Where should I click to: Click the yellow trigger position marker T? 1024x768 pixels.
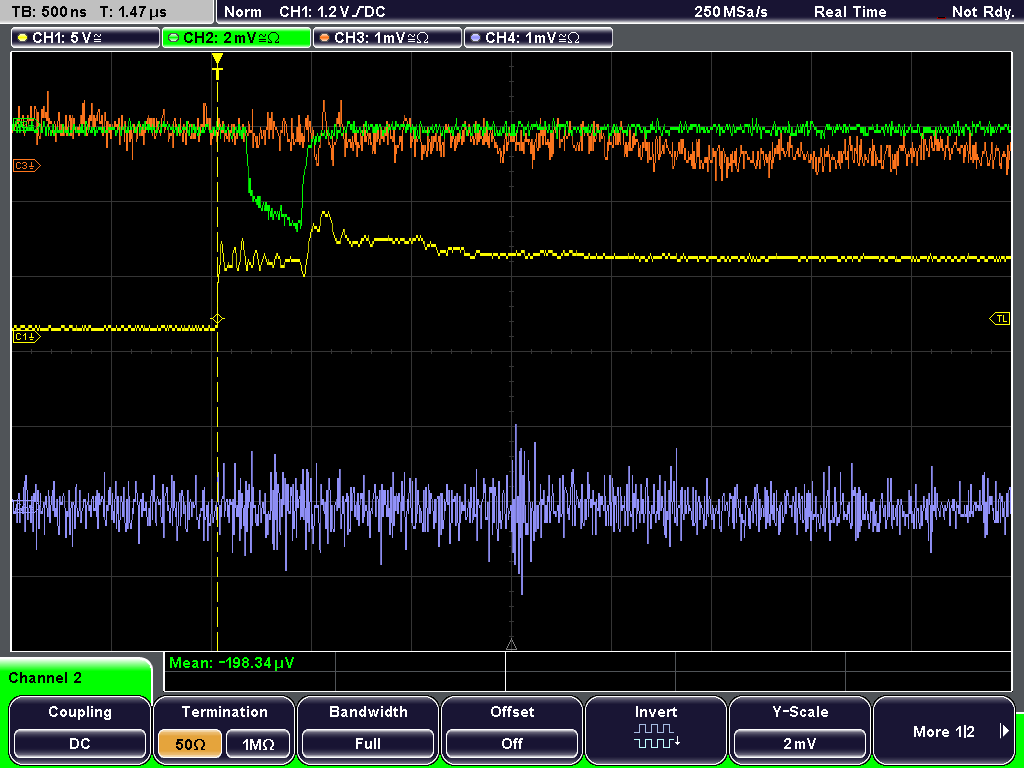(x=217, y=67)
